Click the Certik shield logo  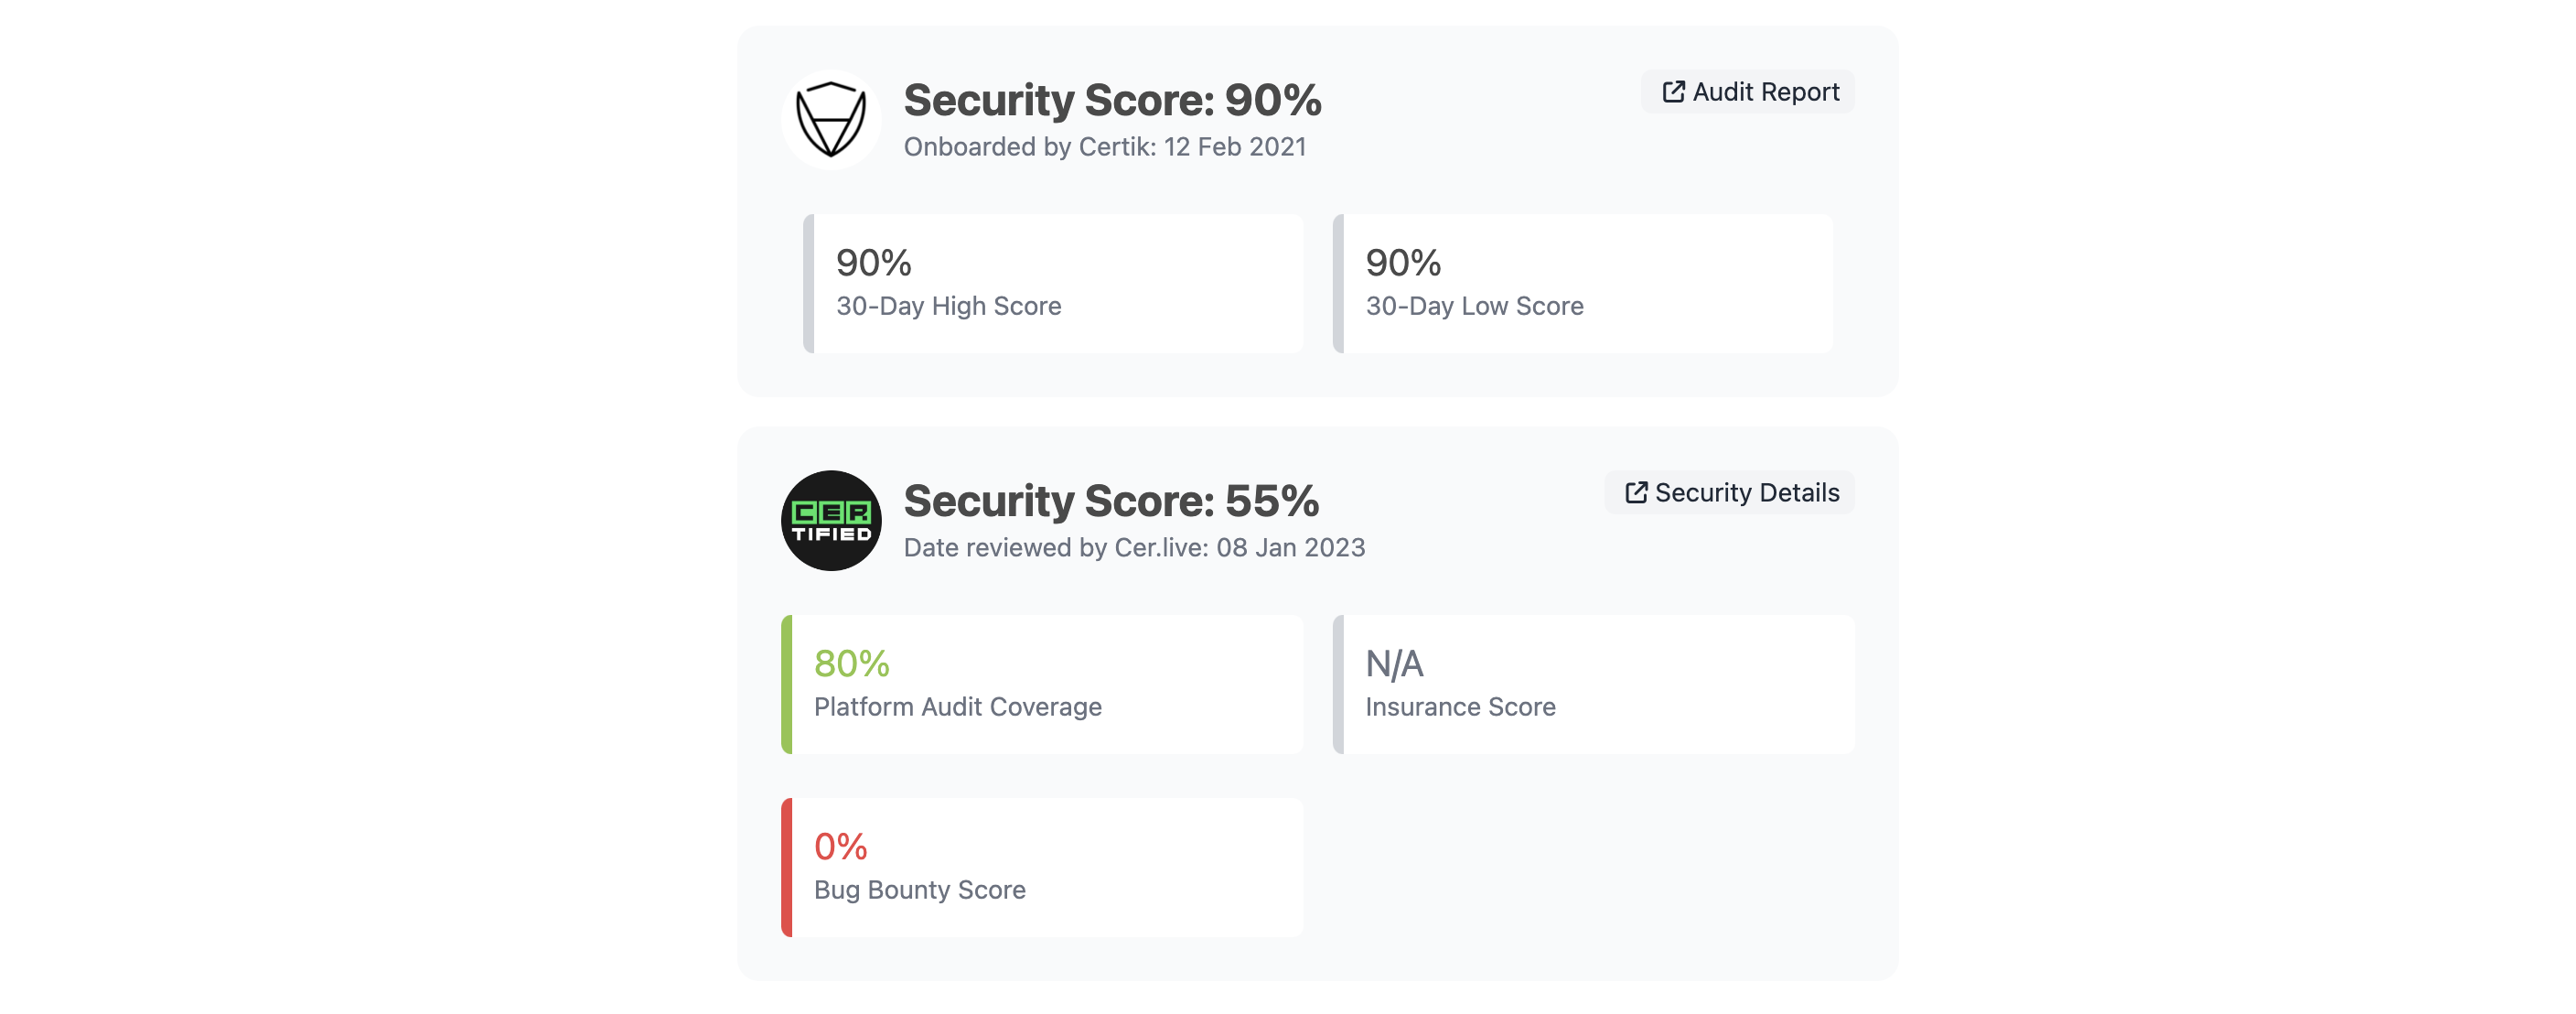pos(831,120)
